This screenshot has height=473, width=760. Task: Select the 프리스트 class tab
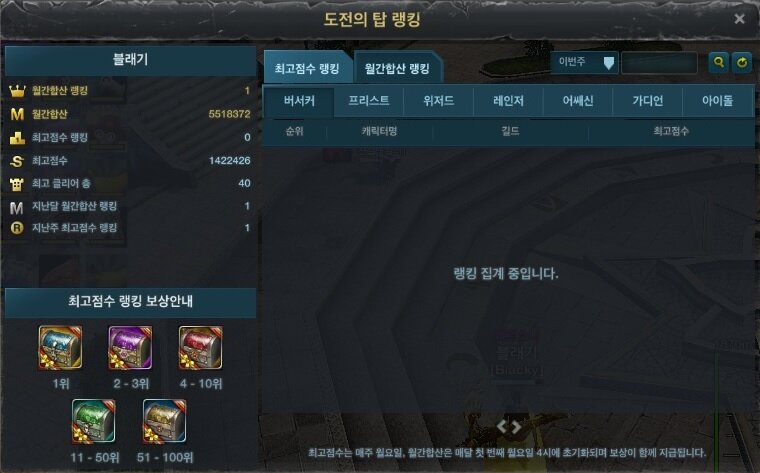pos(368,101)
